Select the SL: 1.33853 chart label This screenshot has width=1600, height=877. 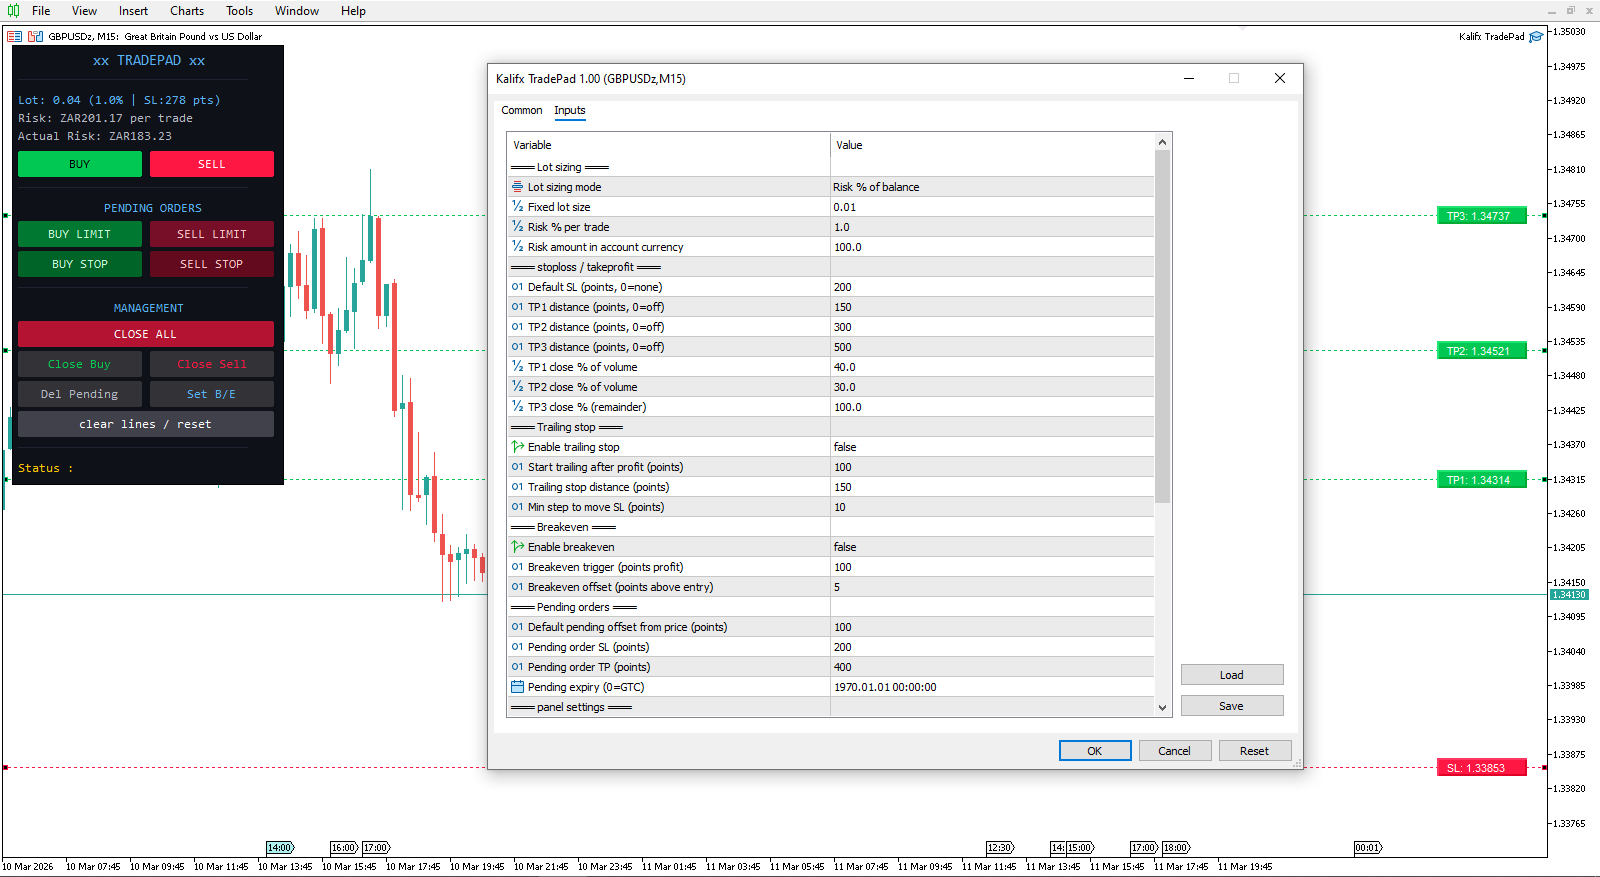click(1481, 768)
